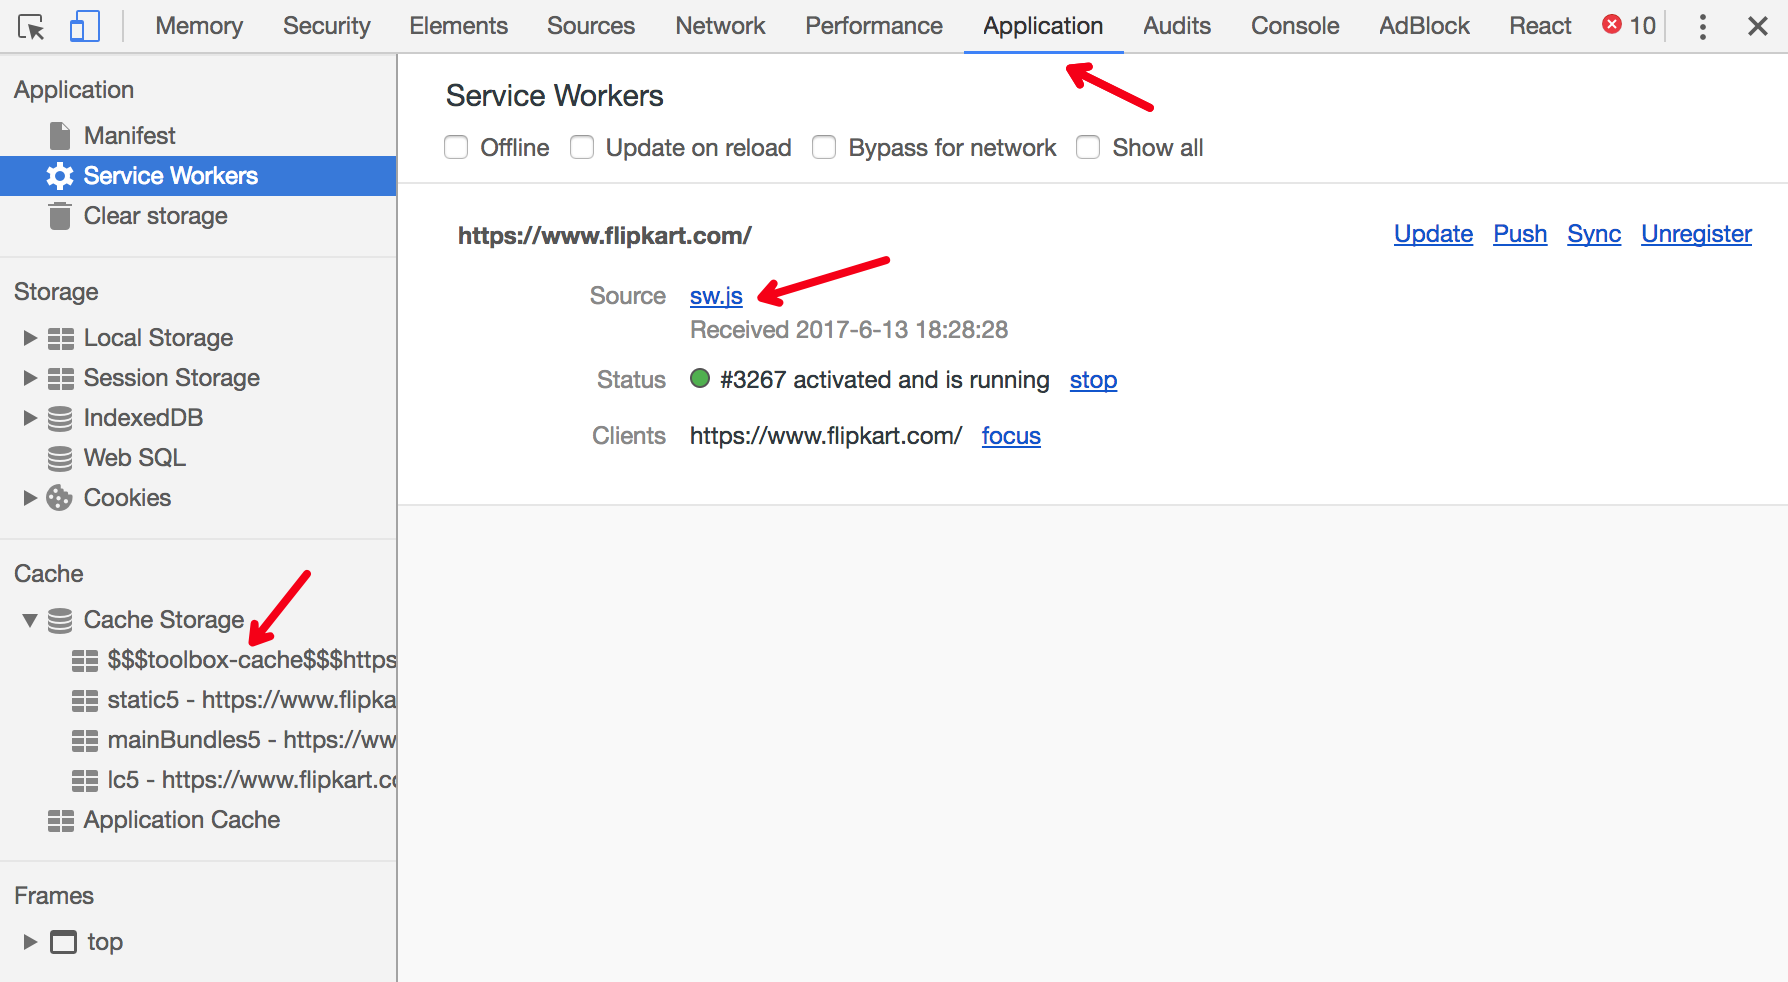This screenshot has height=982, width=1788.
Task: Switch to the Audits tab
Action: 1177,26
